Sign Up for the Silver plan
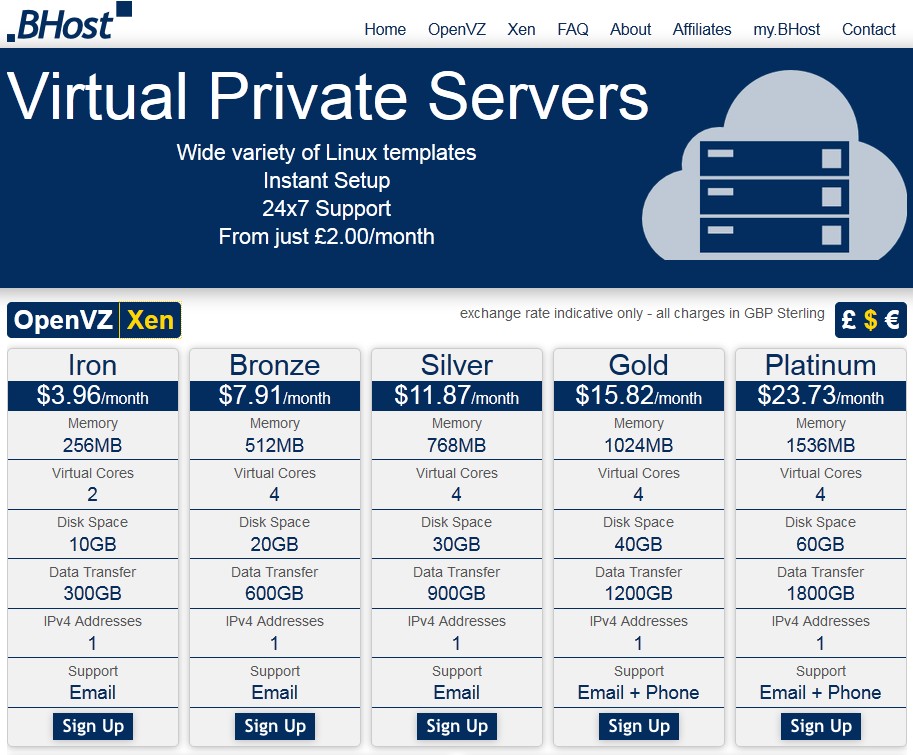The image size is (913, 755). (457, 726)
